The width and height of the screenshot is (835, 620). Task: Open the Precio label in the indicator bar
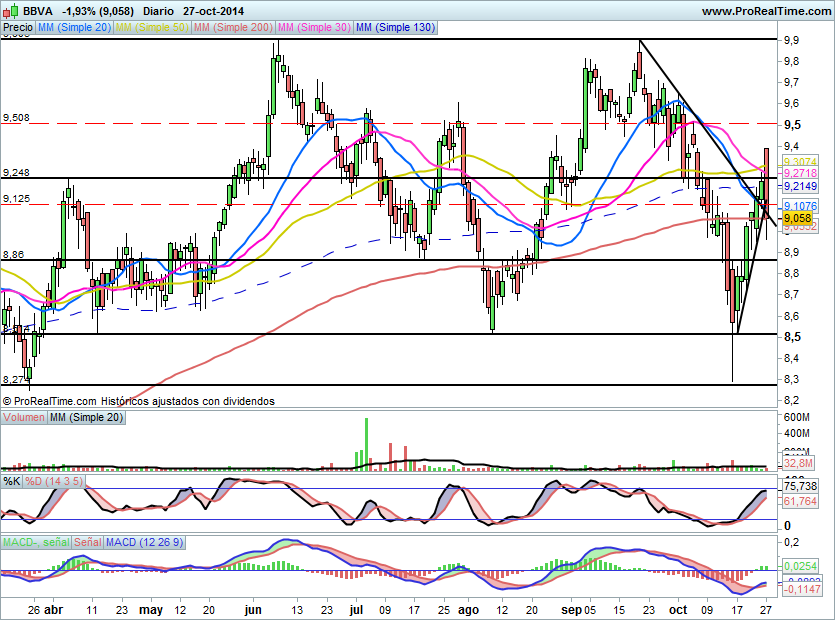[17, 28]
